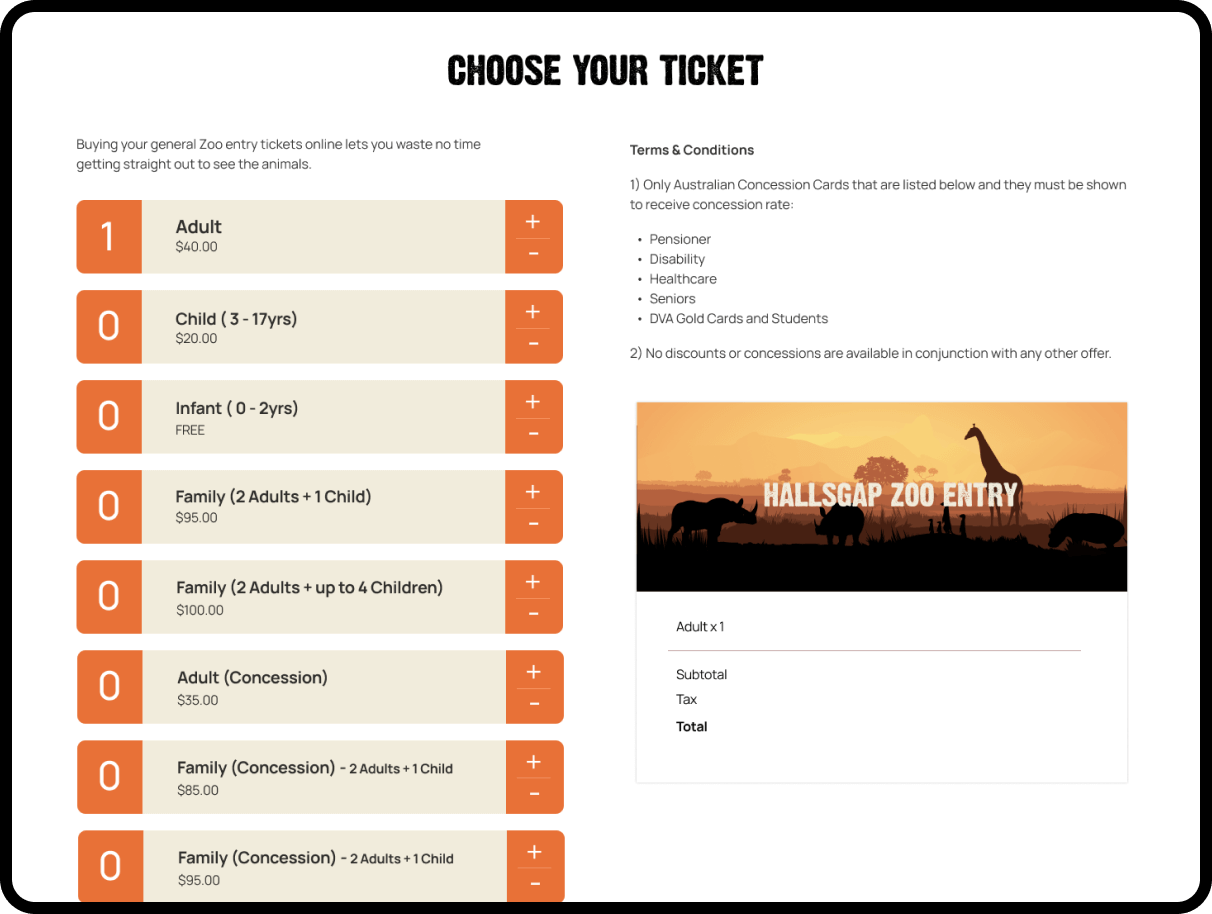The height and width of the screenshot is (914, 1212).
Task: Increase the $85 Family (Concession) quantity
Action: (x=533, y=762)
